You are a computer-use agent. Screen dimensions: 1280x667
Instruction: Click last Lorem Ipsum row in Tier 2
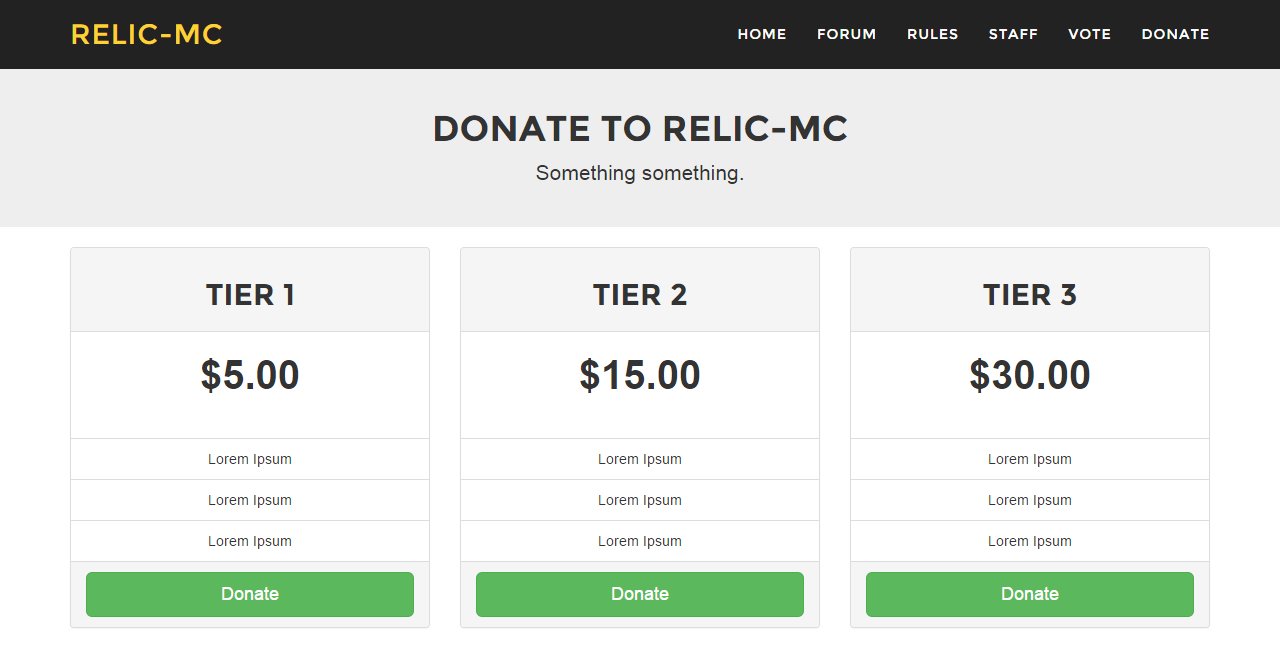pos(640,541)
